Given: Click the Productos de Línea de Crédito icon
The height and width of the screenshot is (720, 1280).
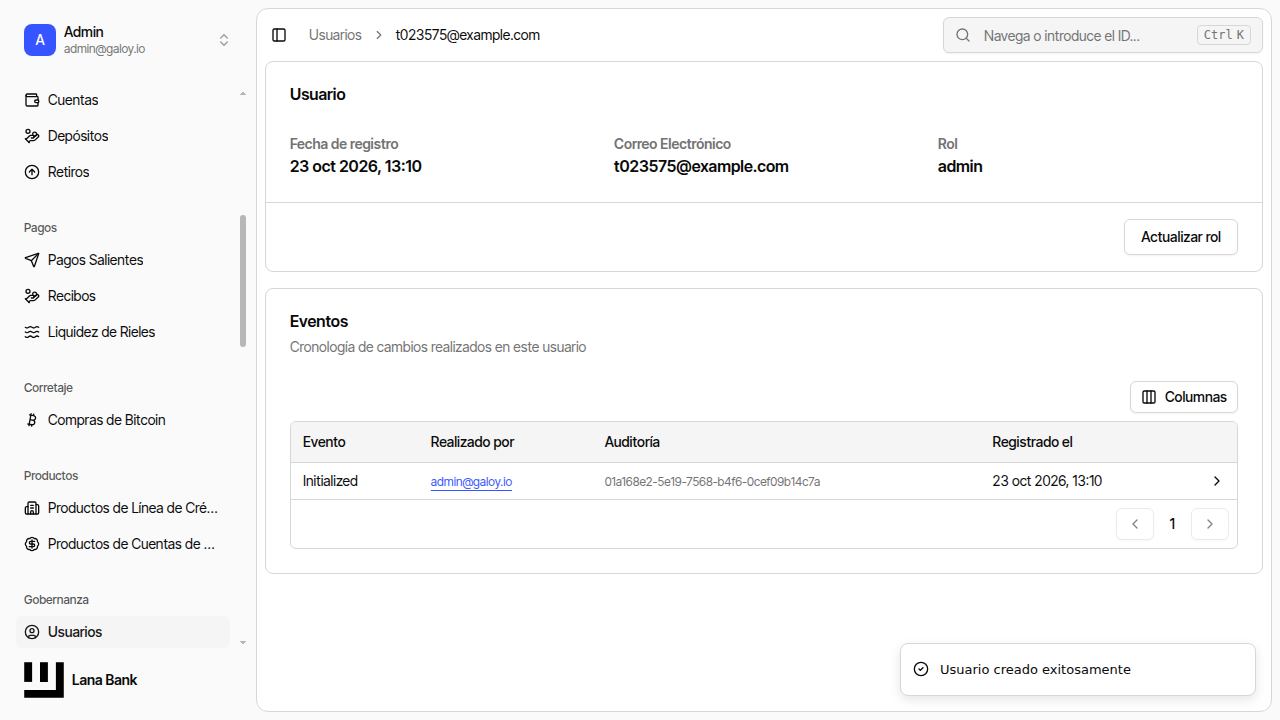Looking at the screenshot, I should (32, 508).
